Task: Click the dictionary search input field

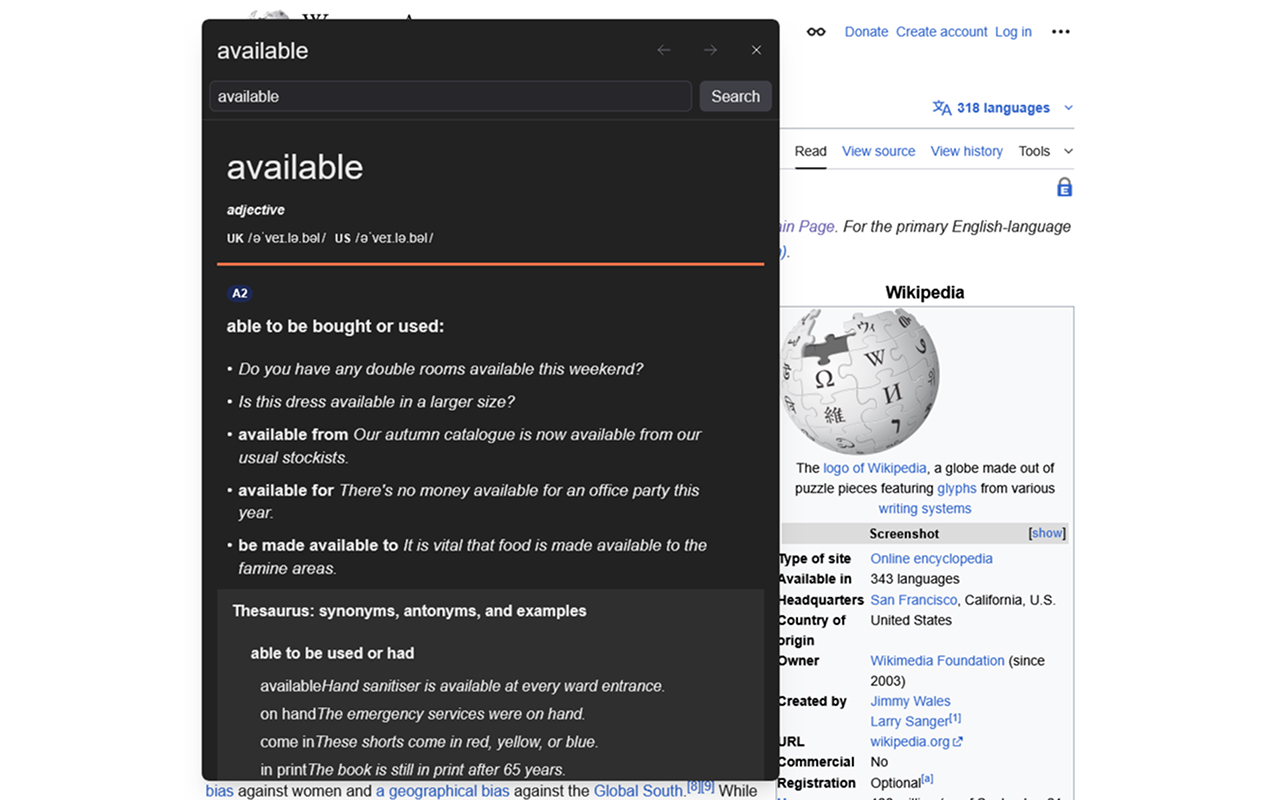Action: (x=450, y=96)
